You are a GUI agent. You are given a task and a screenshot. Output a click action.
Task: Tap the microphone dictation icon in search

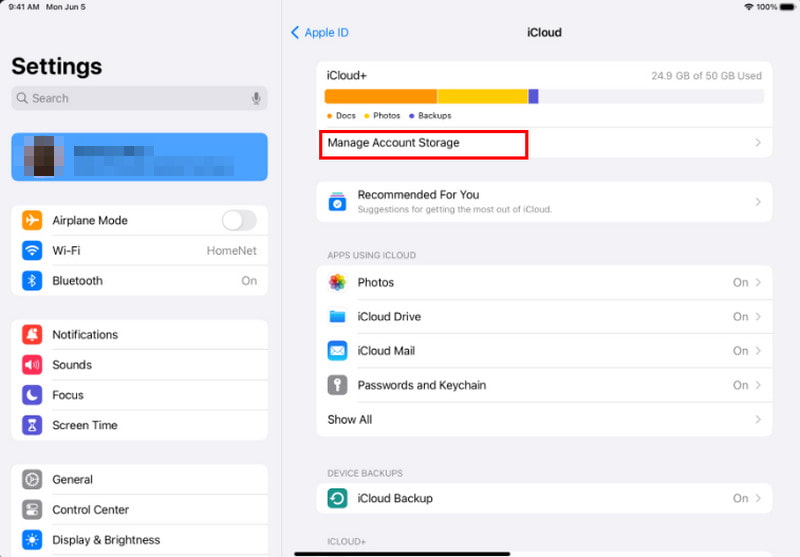point(256,98)
